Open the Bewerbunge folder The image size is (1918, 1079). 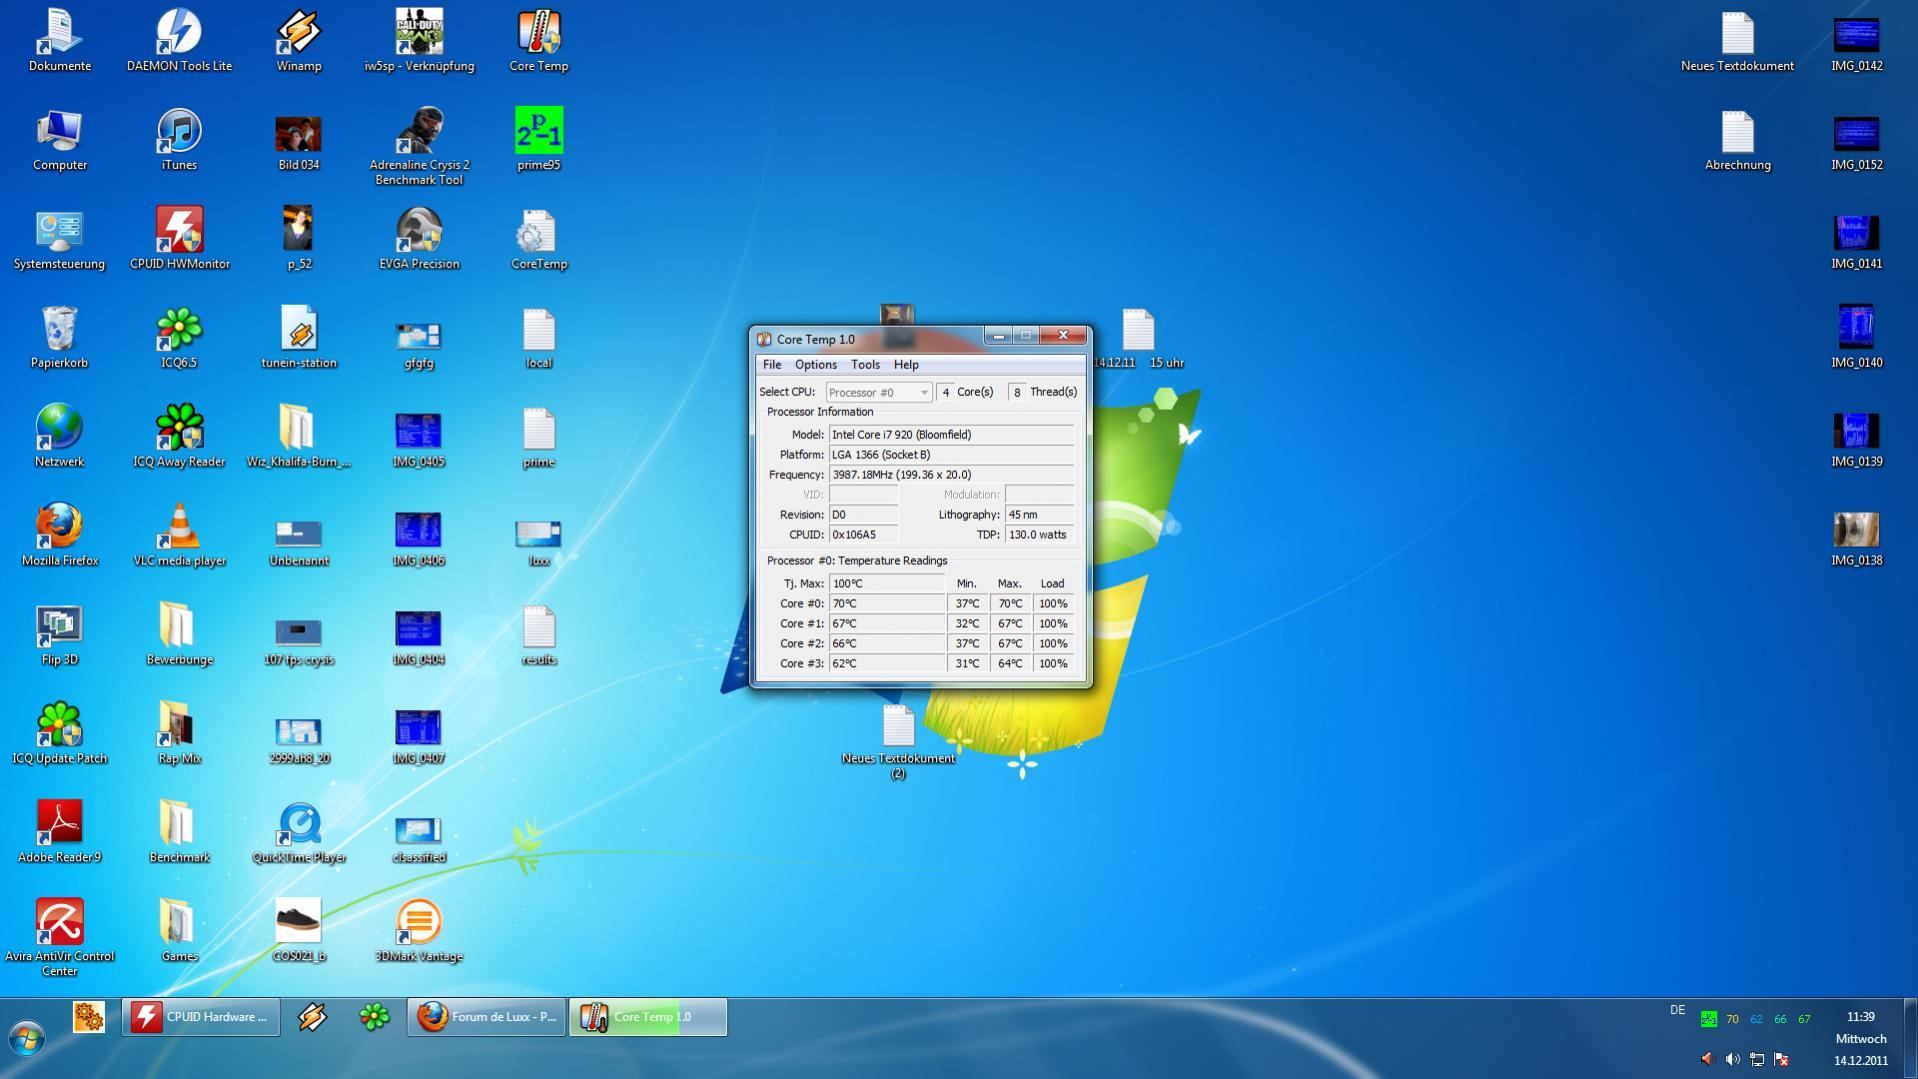(179, 634)
